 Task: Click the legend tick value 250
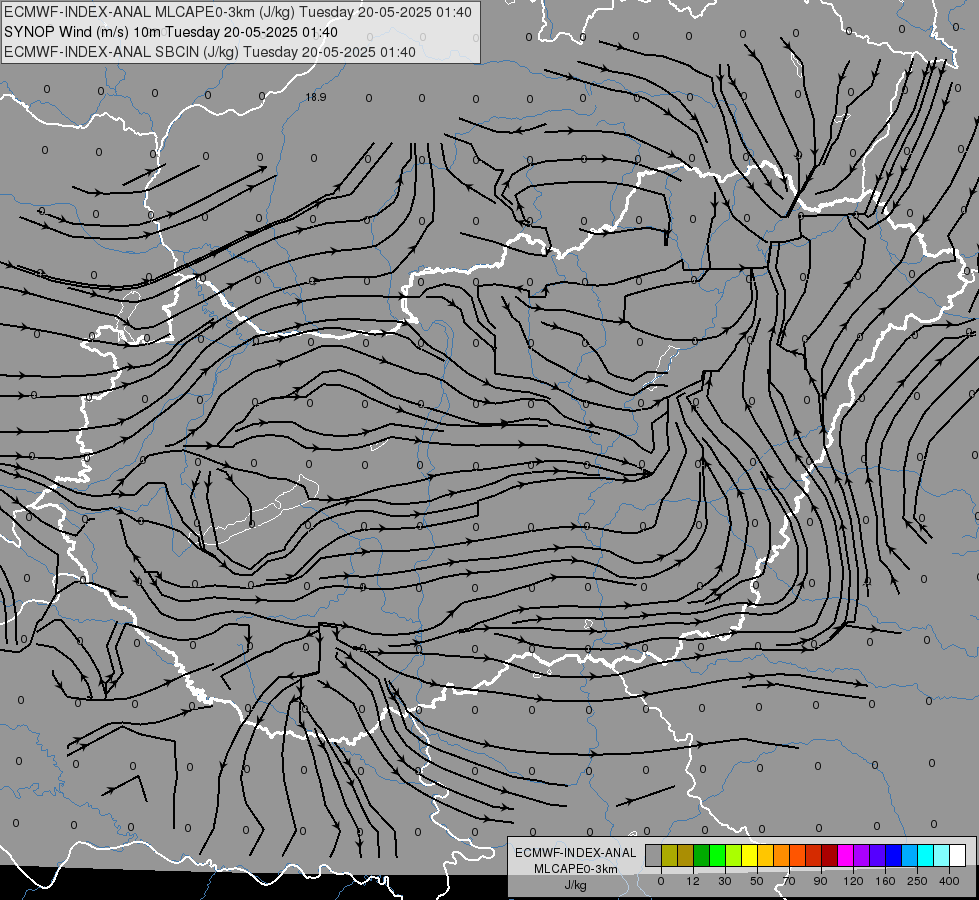point(917,881)
